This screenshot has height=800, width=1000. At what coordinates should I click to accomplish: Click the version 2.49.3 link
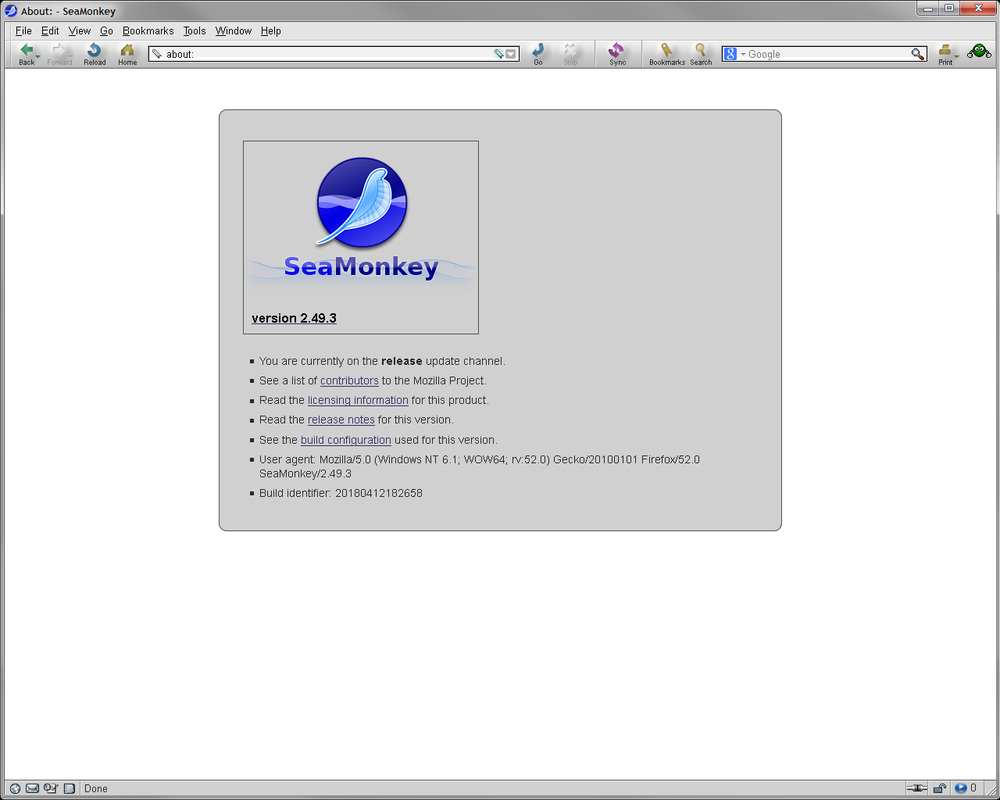tap(294, 318)
